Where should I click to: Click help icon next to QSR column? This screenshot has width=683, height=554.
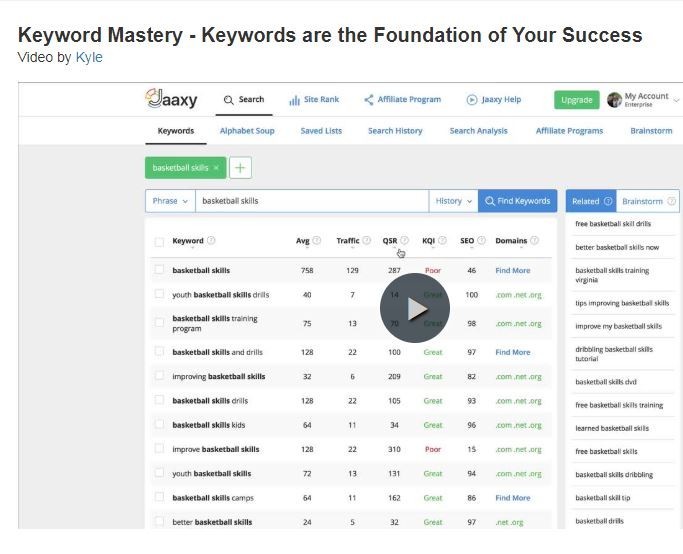click(x=405, y=240)
